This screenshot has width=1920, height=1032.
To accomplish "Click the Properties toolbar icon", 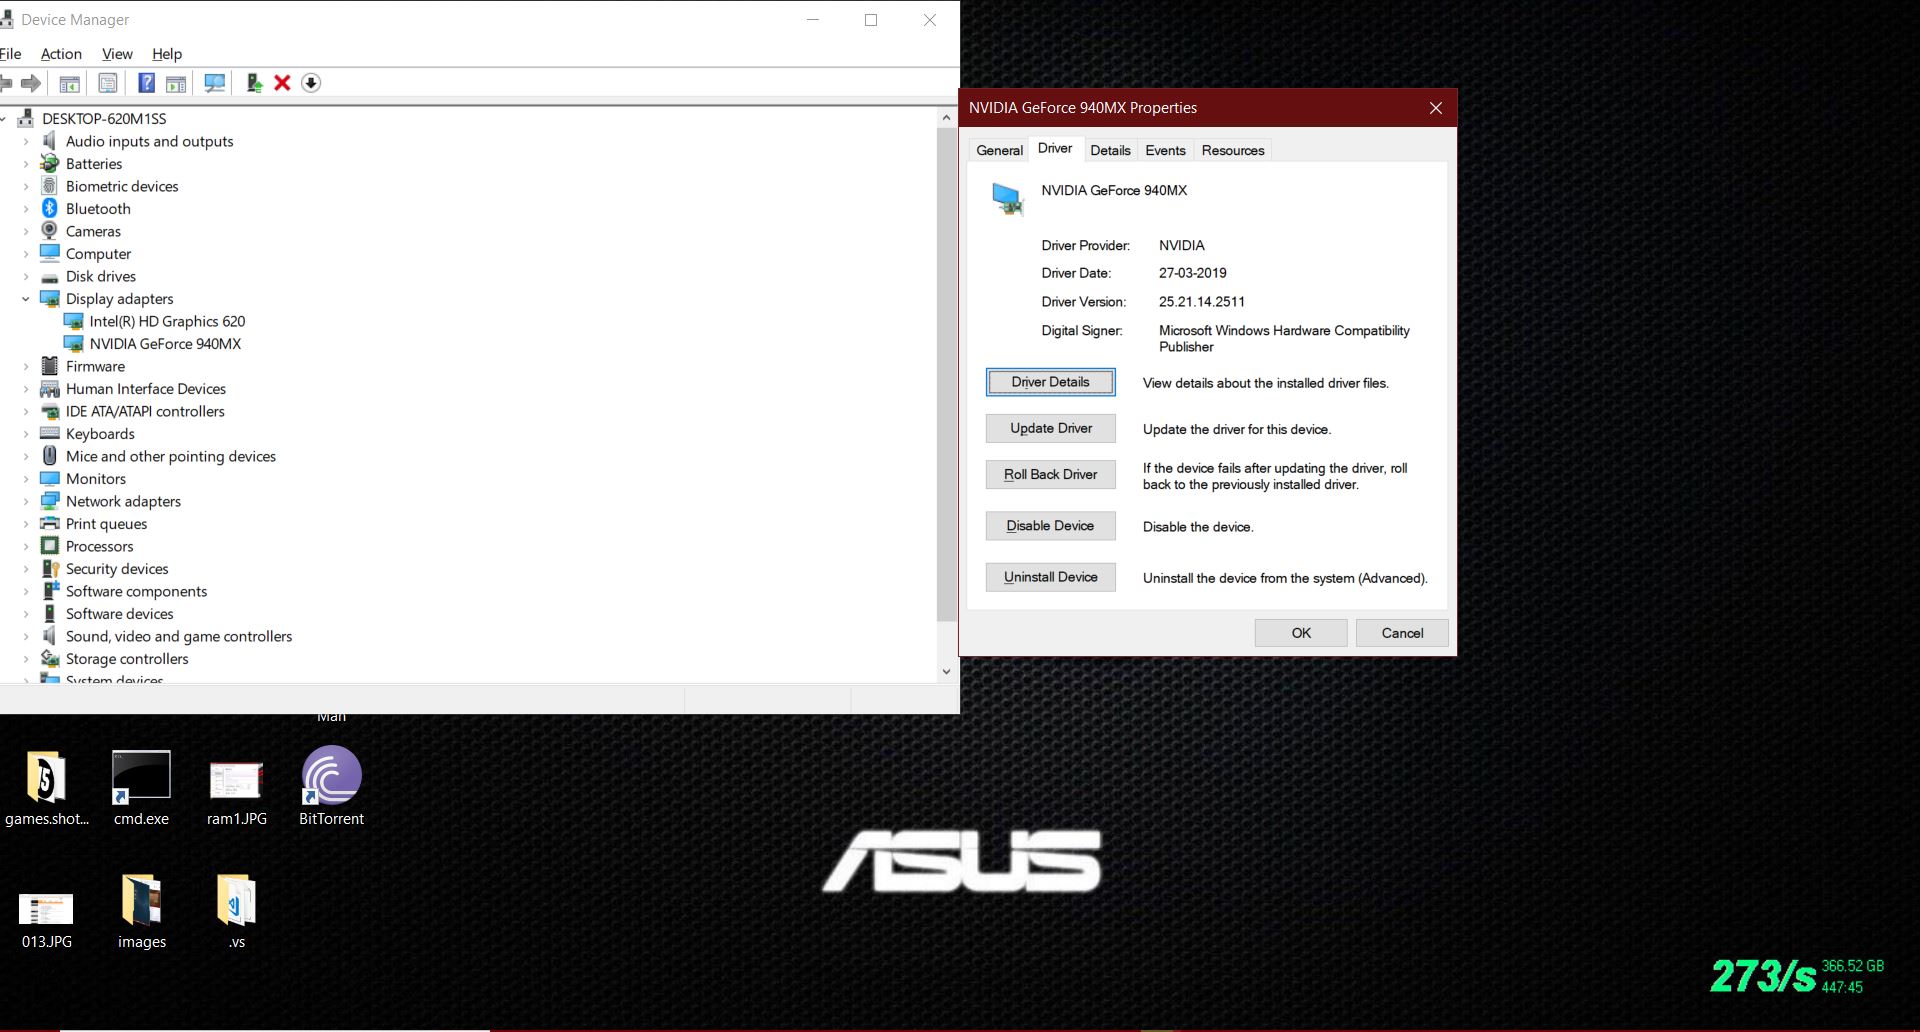I will 108,83.
